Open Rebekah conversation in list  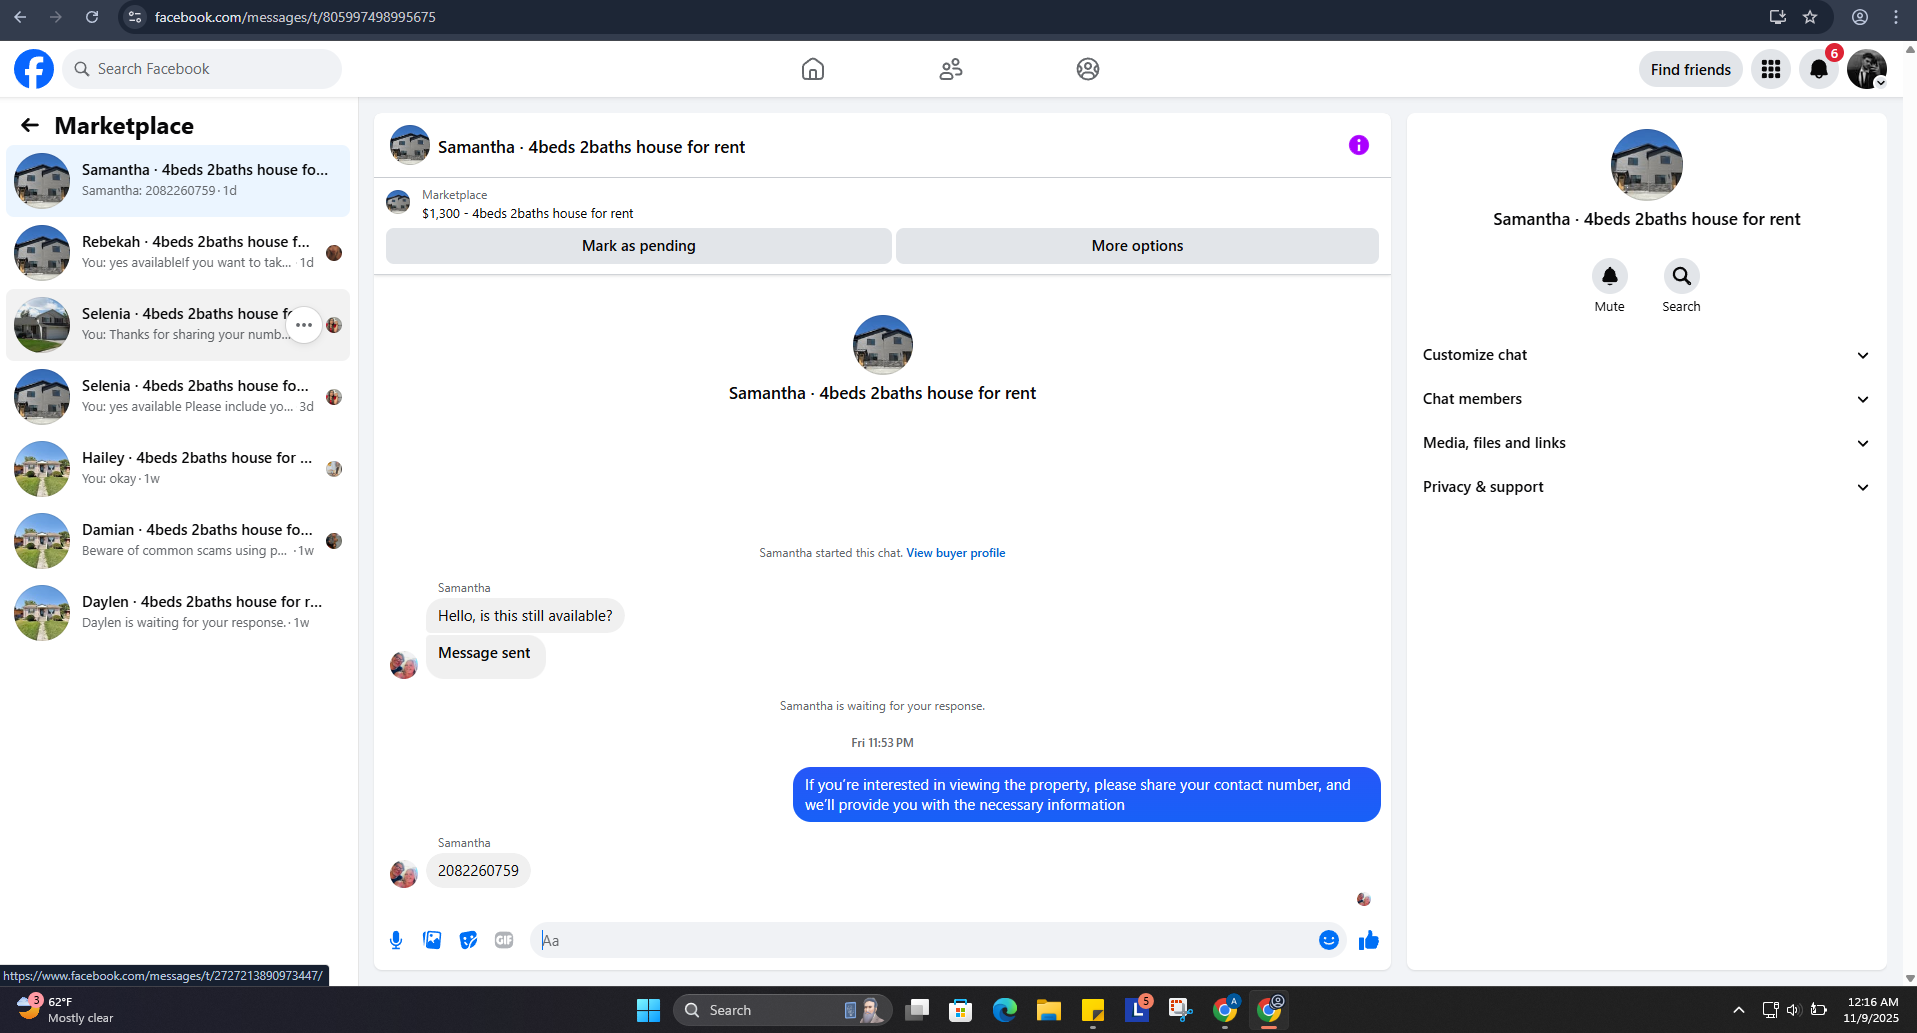point(178,253)
